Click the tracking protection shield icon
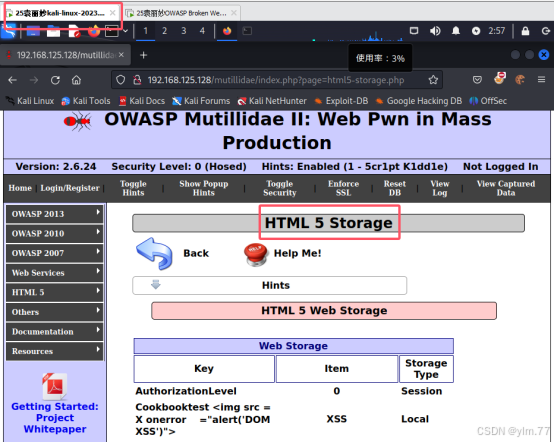The width and height of the screenshot is (554, 442). 120,80
